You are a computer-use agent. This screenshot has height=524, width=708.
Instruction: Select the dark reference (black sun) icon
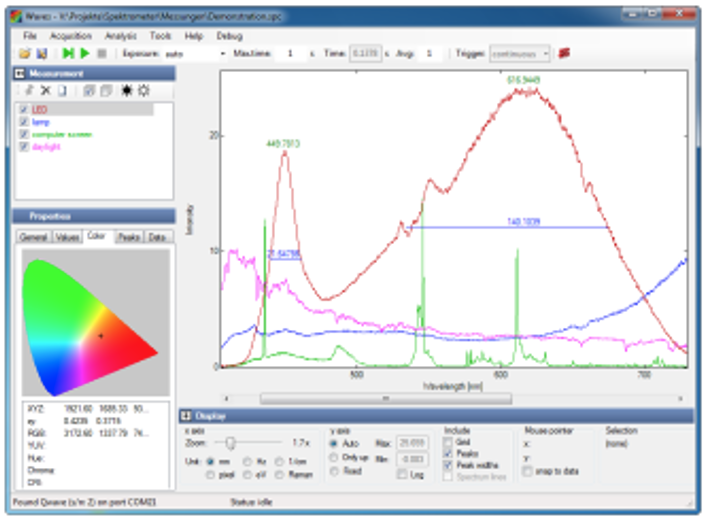[x=127, y=90]
